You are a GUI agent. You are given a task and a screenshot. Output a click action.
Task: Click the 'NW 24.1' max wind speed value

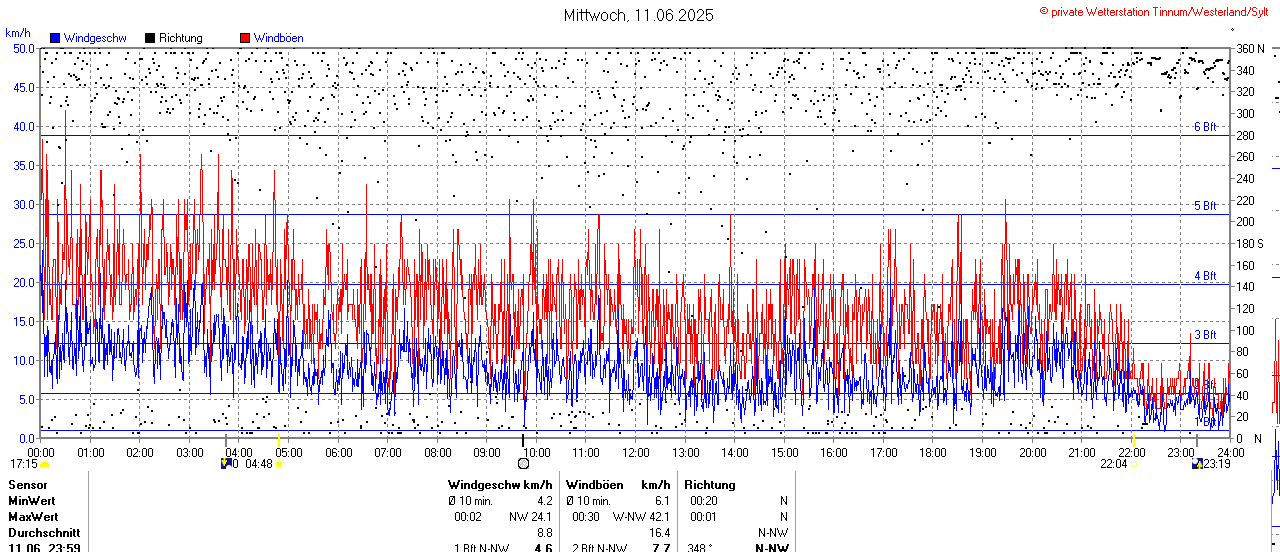(x=531, y=517)
